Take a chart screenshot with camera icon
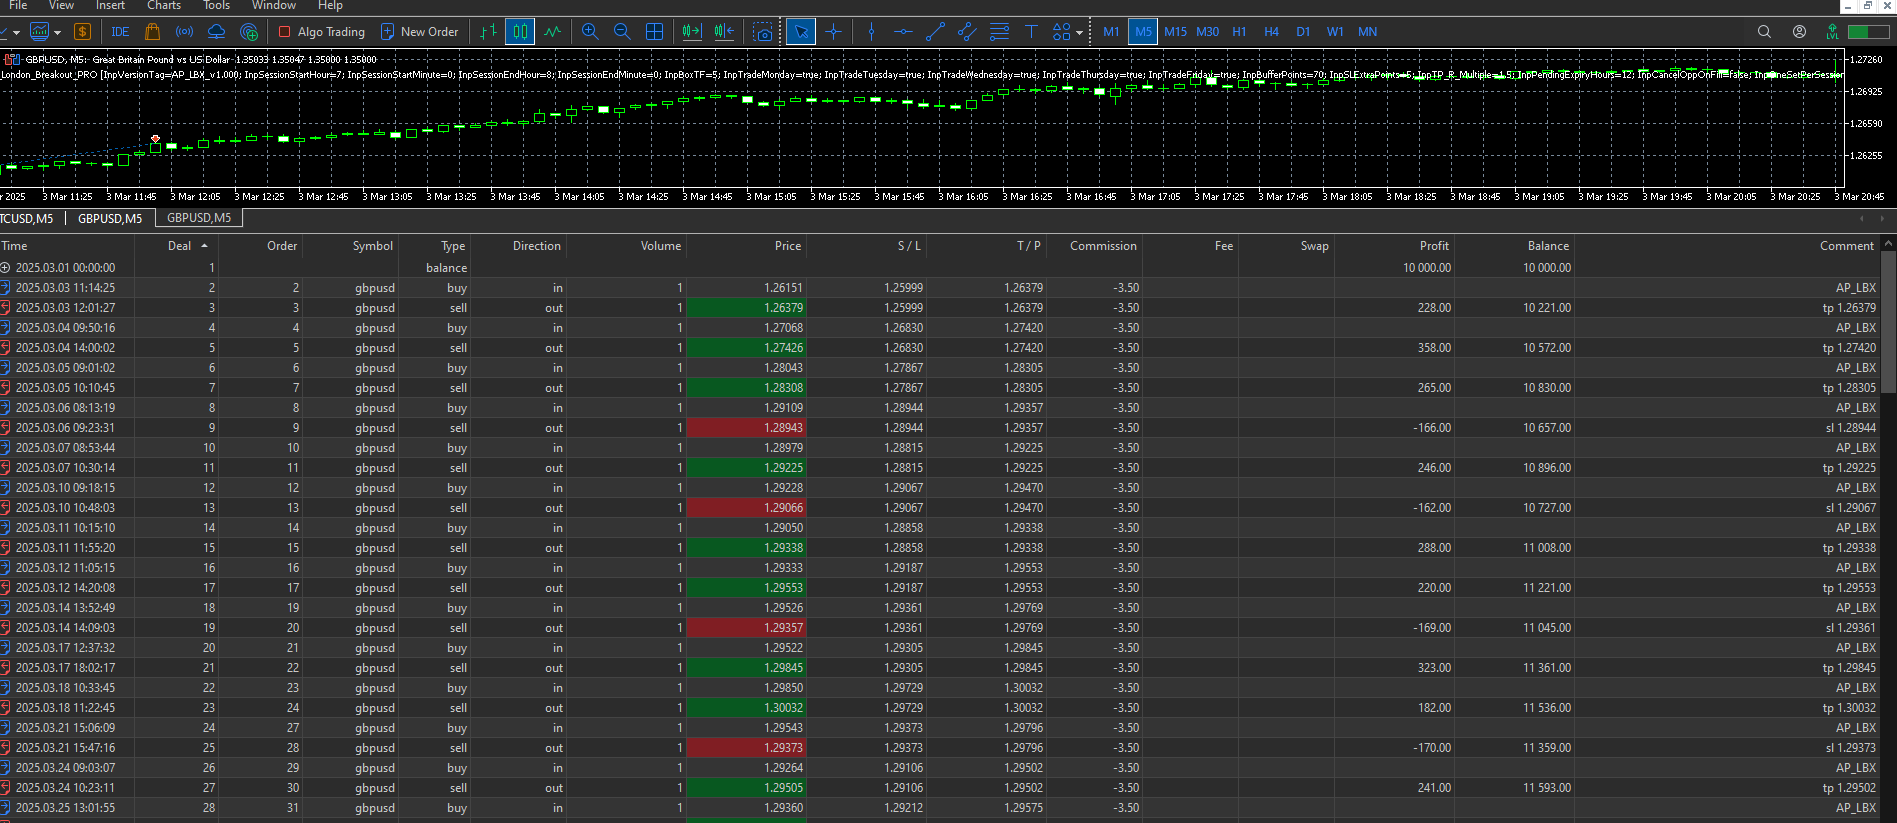 [764, 32]
